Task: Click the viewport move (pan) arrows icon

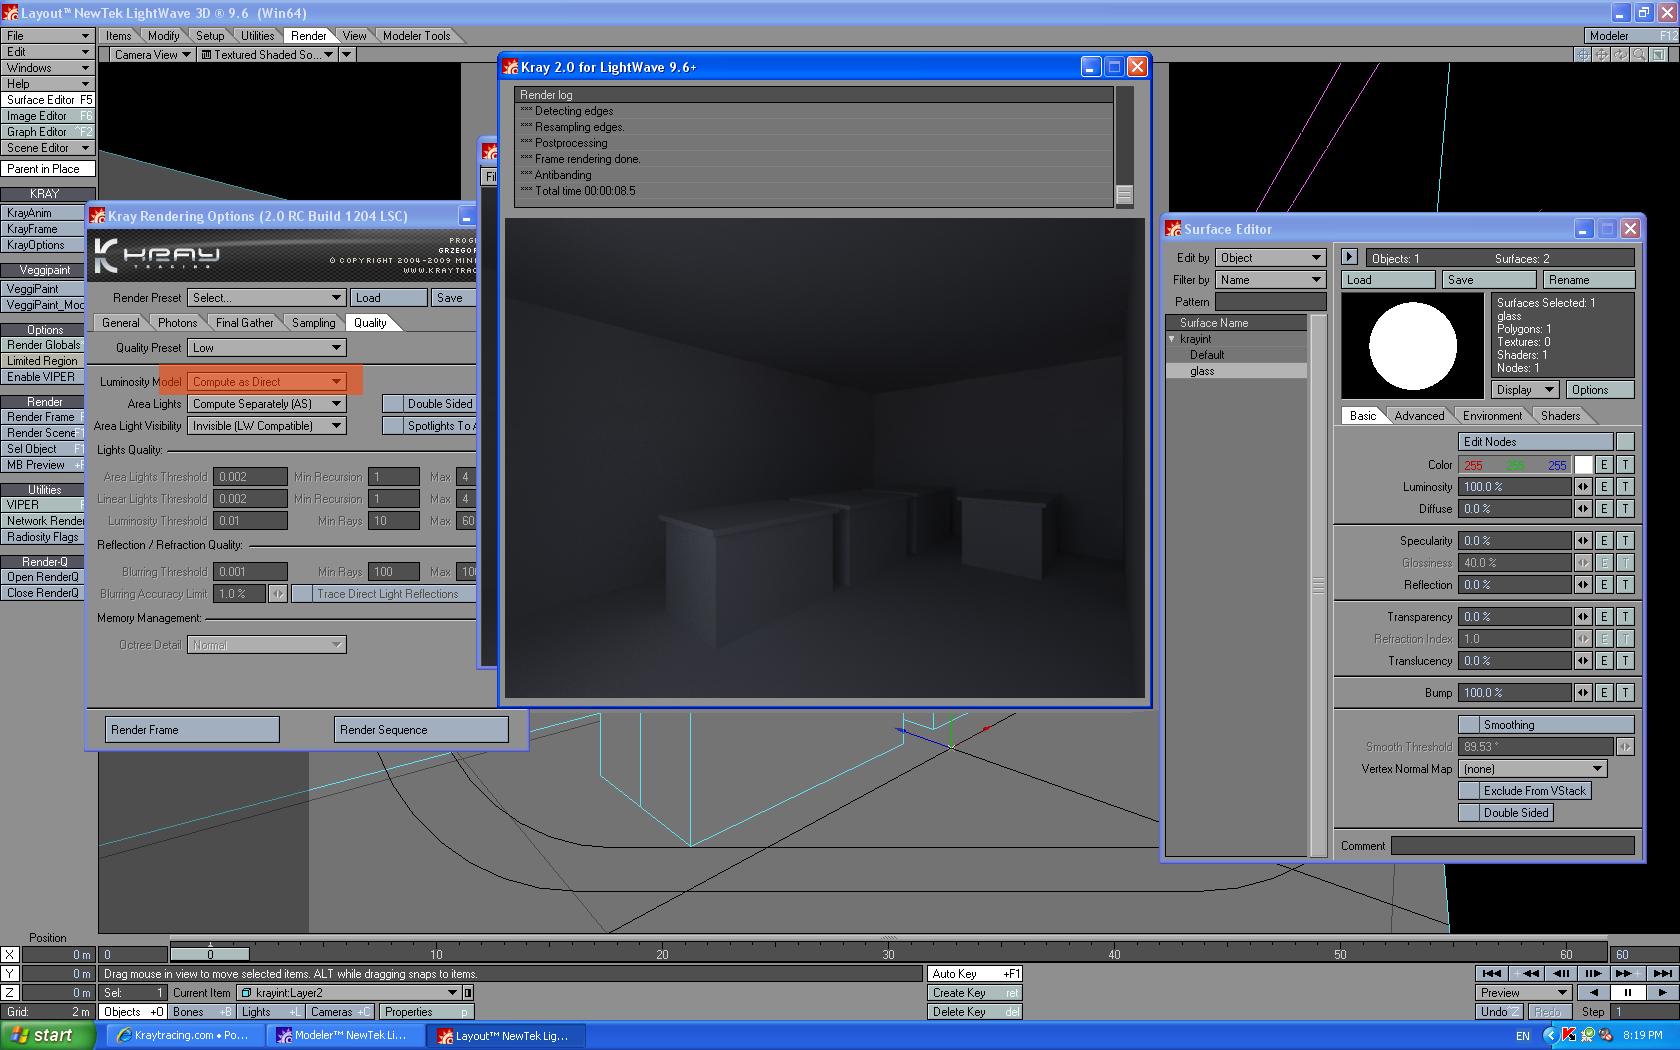Action: [x=1602, y=55]
